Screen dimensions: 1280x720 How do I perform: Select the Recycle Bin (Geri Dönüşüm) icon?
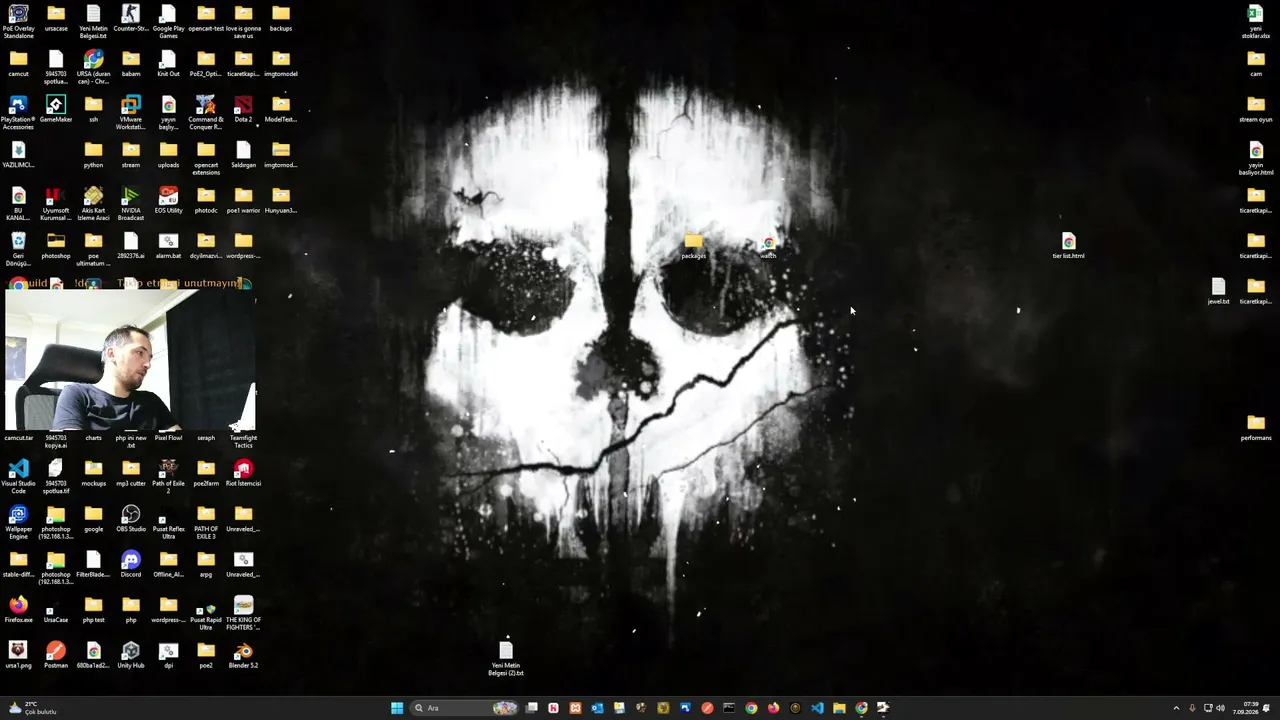(18, 249)
